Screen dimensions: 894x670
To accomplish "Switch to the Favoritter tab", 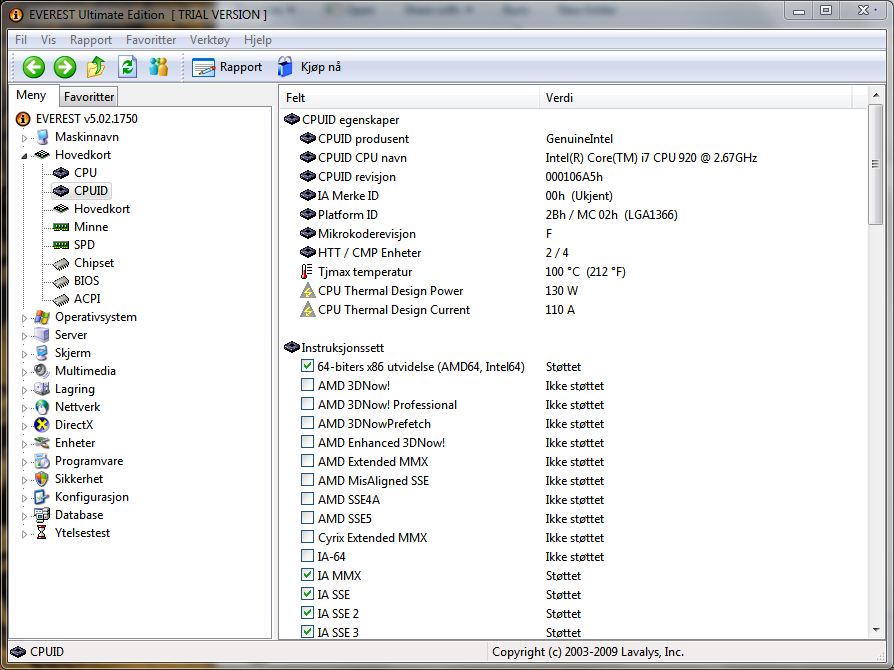I will [89, 97].
